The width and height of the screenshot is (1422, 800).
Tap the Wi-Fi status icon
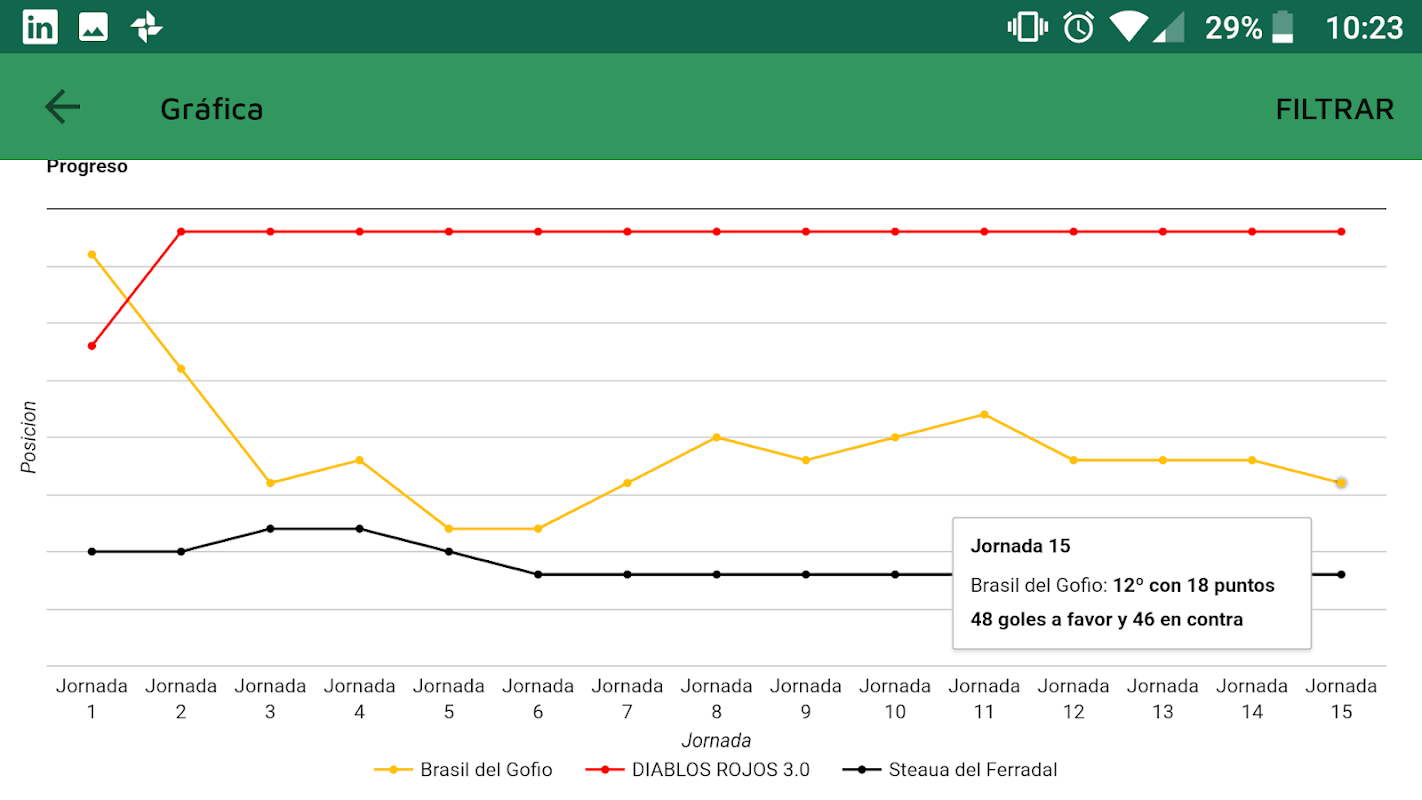click(x=1128, y=27)
